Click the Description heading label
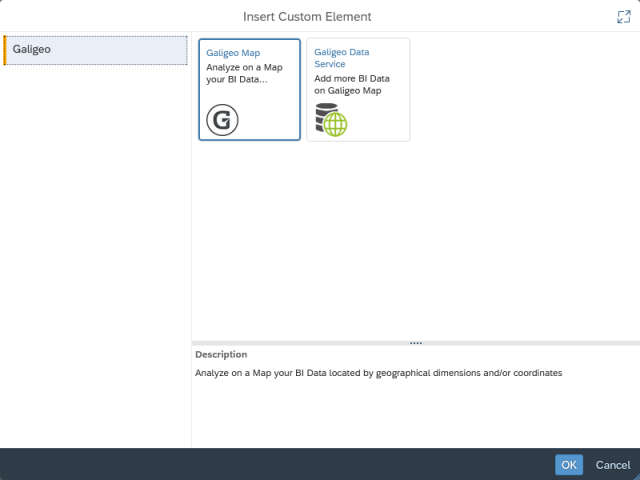Screen dimensions: 640x480 [221, 354]
